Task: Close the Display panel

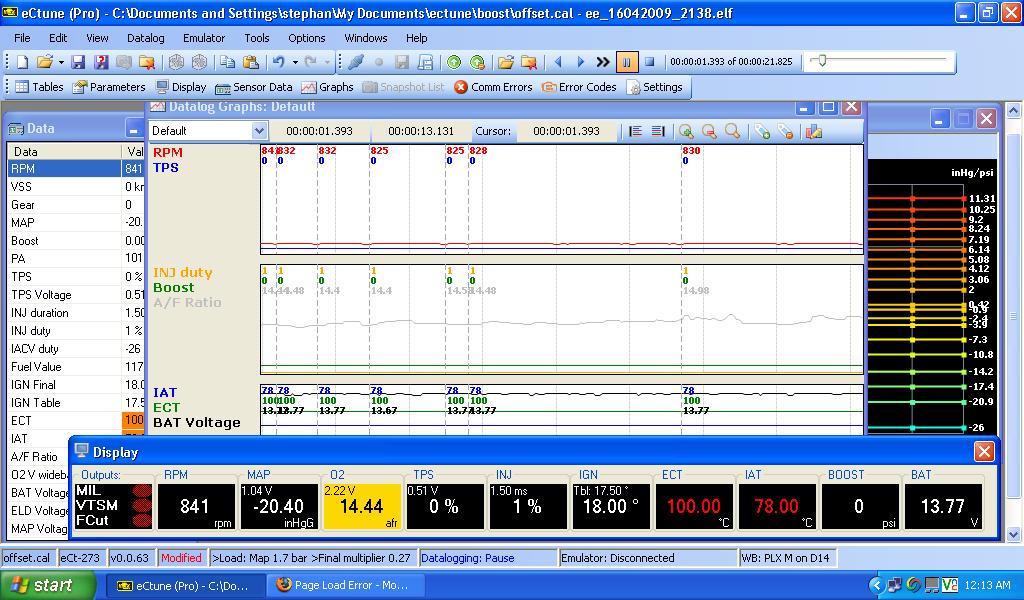Action: [984, 452]
